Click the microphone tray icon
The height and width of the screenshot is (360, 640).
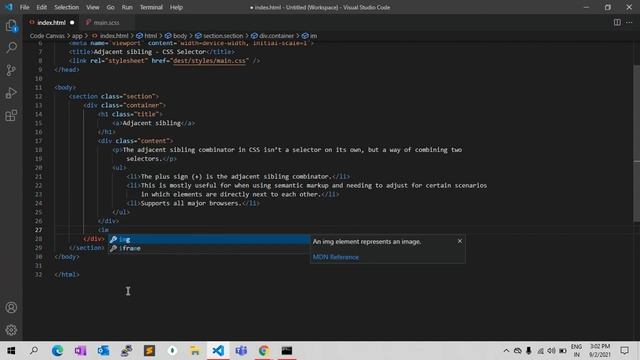click(x=529, y=351)
